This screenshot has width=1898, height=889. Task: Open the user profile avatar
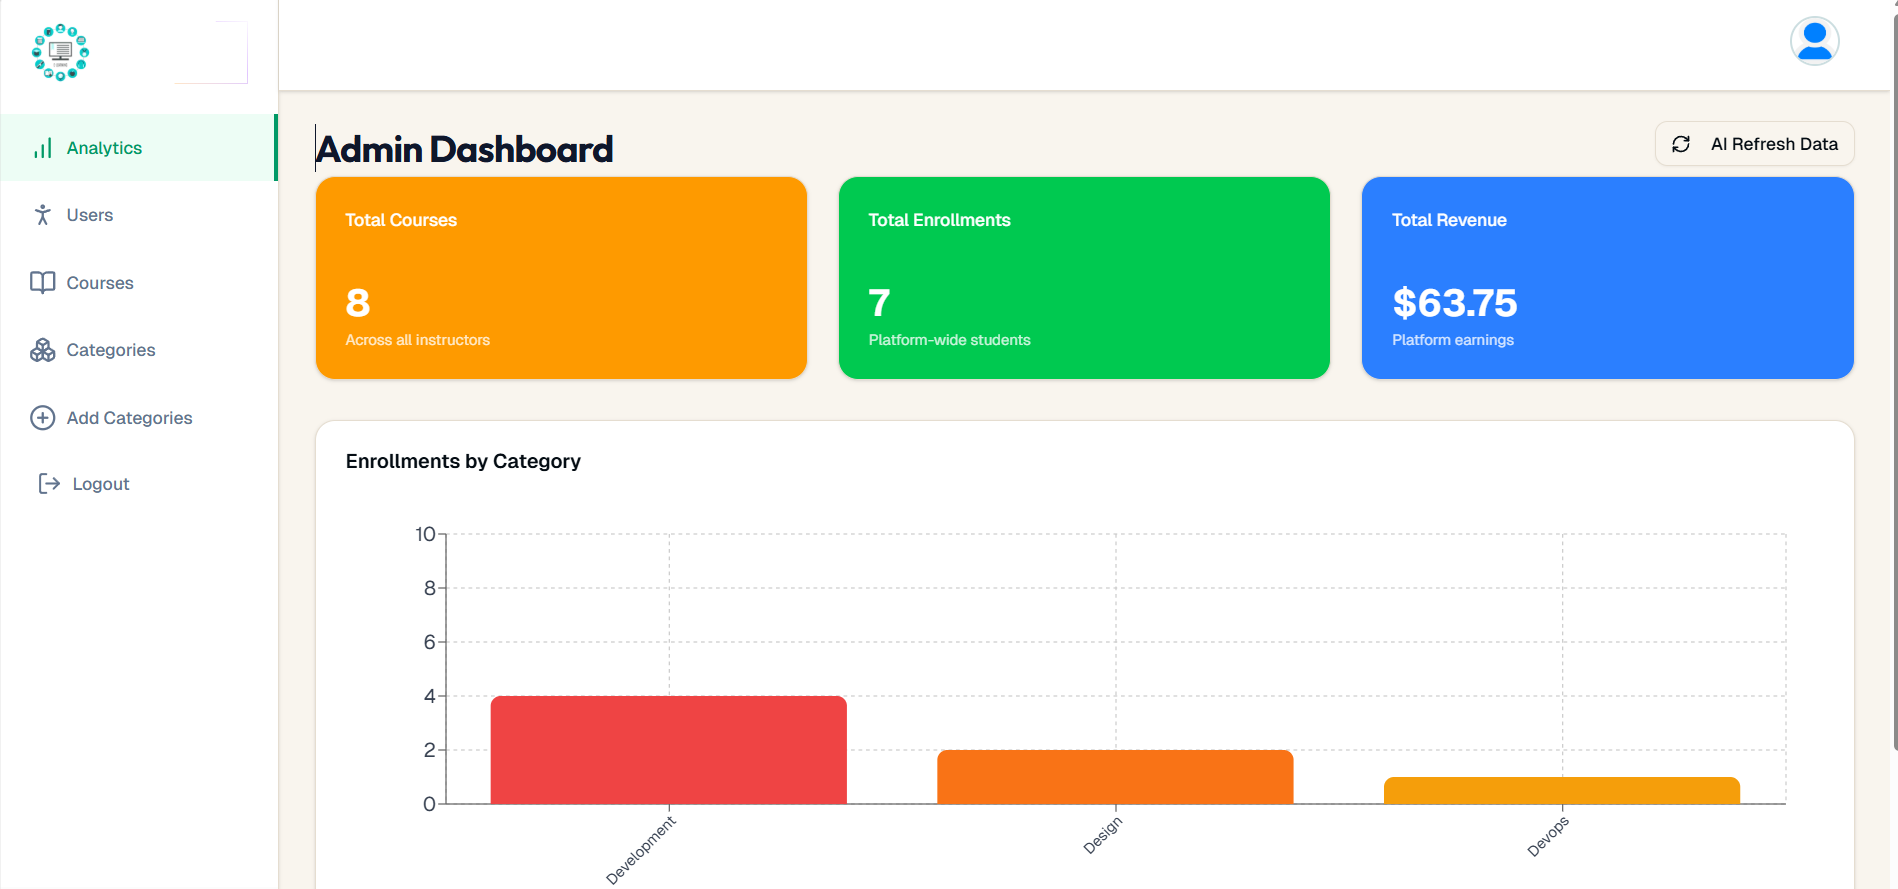point(1814,41)
